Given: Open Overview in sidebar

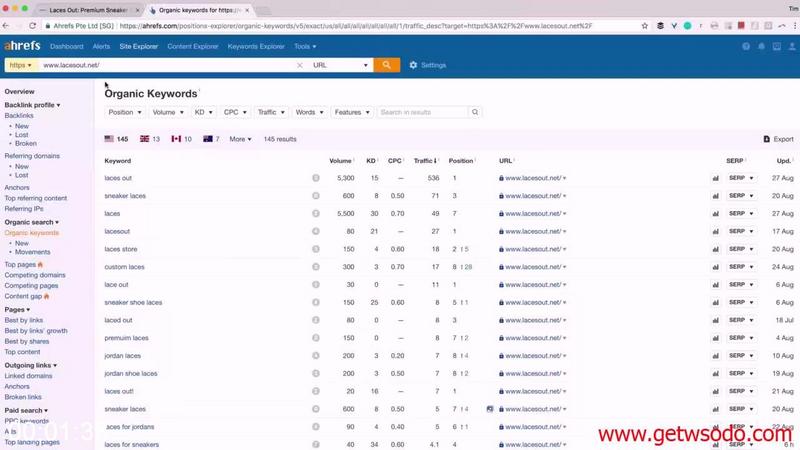Looking at the screenshot, I should (x=19, y=91).
